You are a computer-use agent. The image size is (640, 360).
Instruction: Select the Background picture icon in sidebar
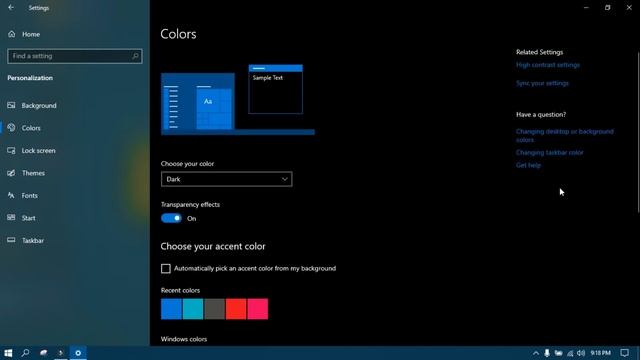click(11, 105)
